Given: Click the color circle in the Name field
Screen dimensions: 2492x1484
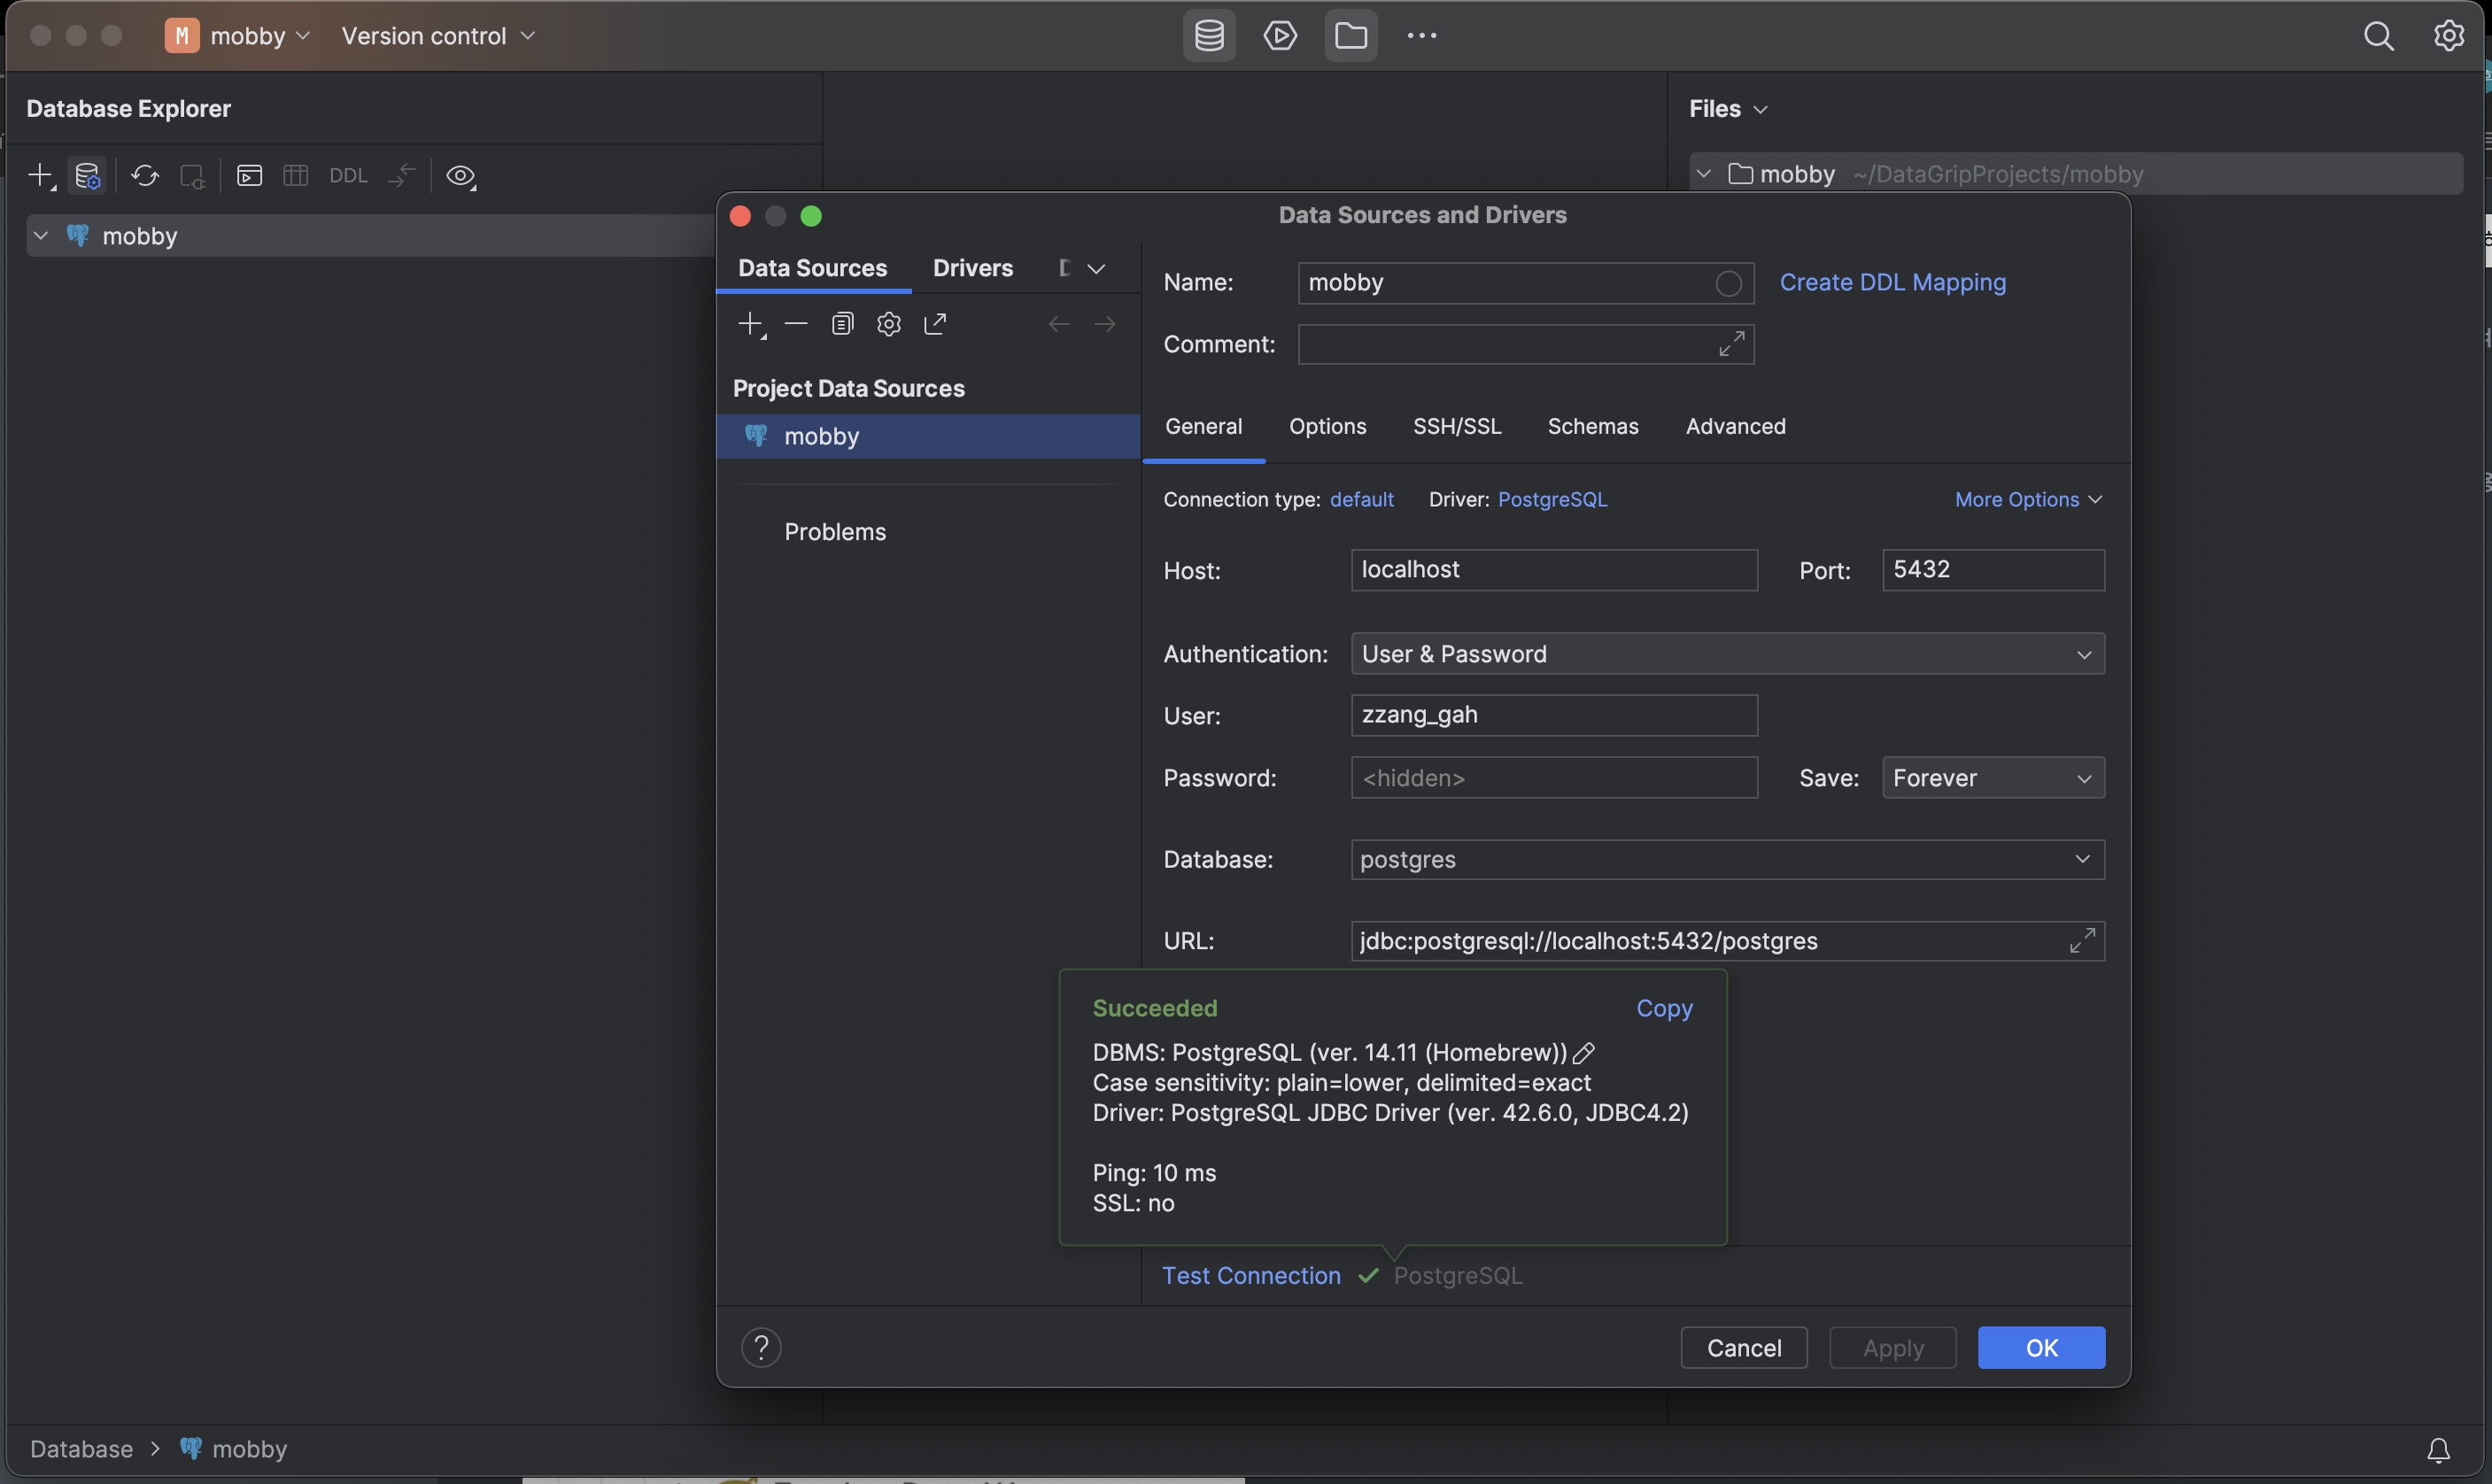Looking at the screenshot, I should (1728, 283).
